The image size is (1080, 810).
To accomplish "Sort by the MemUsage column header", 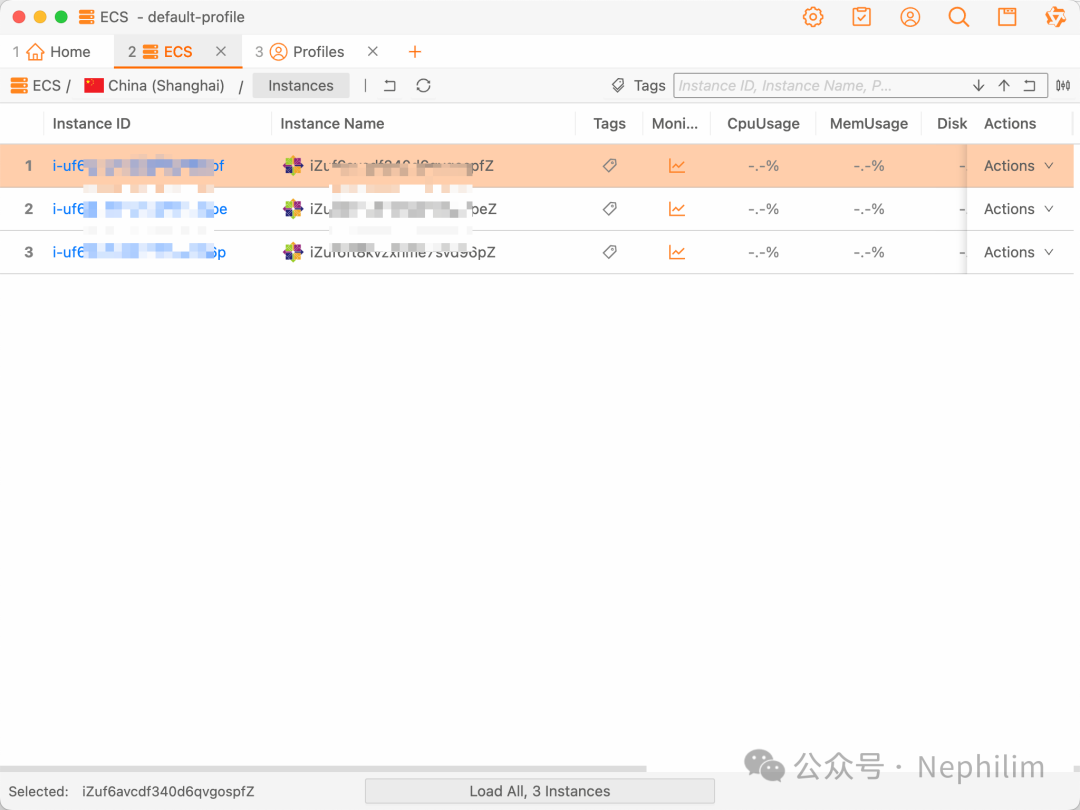I will 869,123.
